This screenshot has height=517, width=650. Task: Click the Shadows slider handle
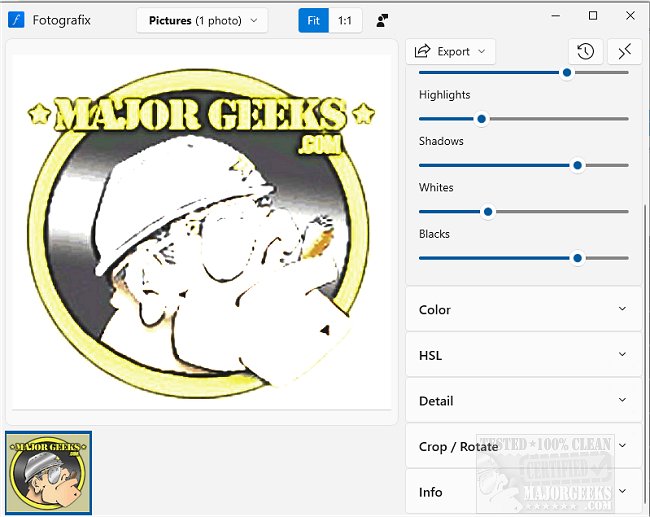[x=577, y=165]
